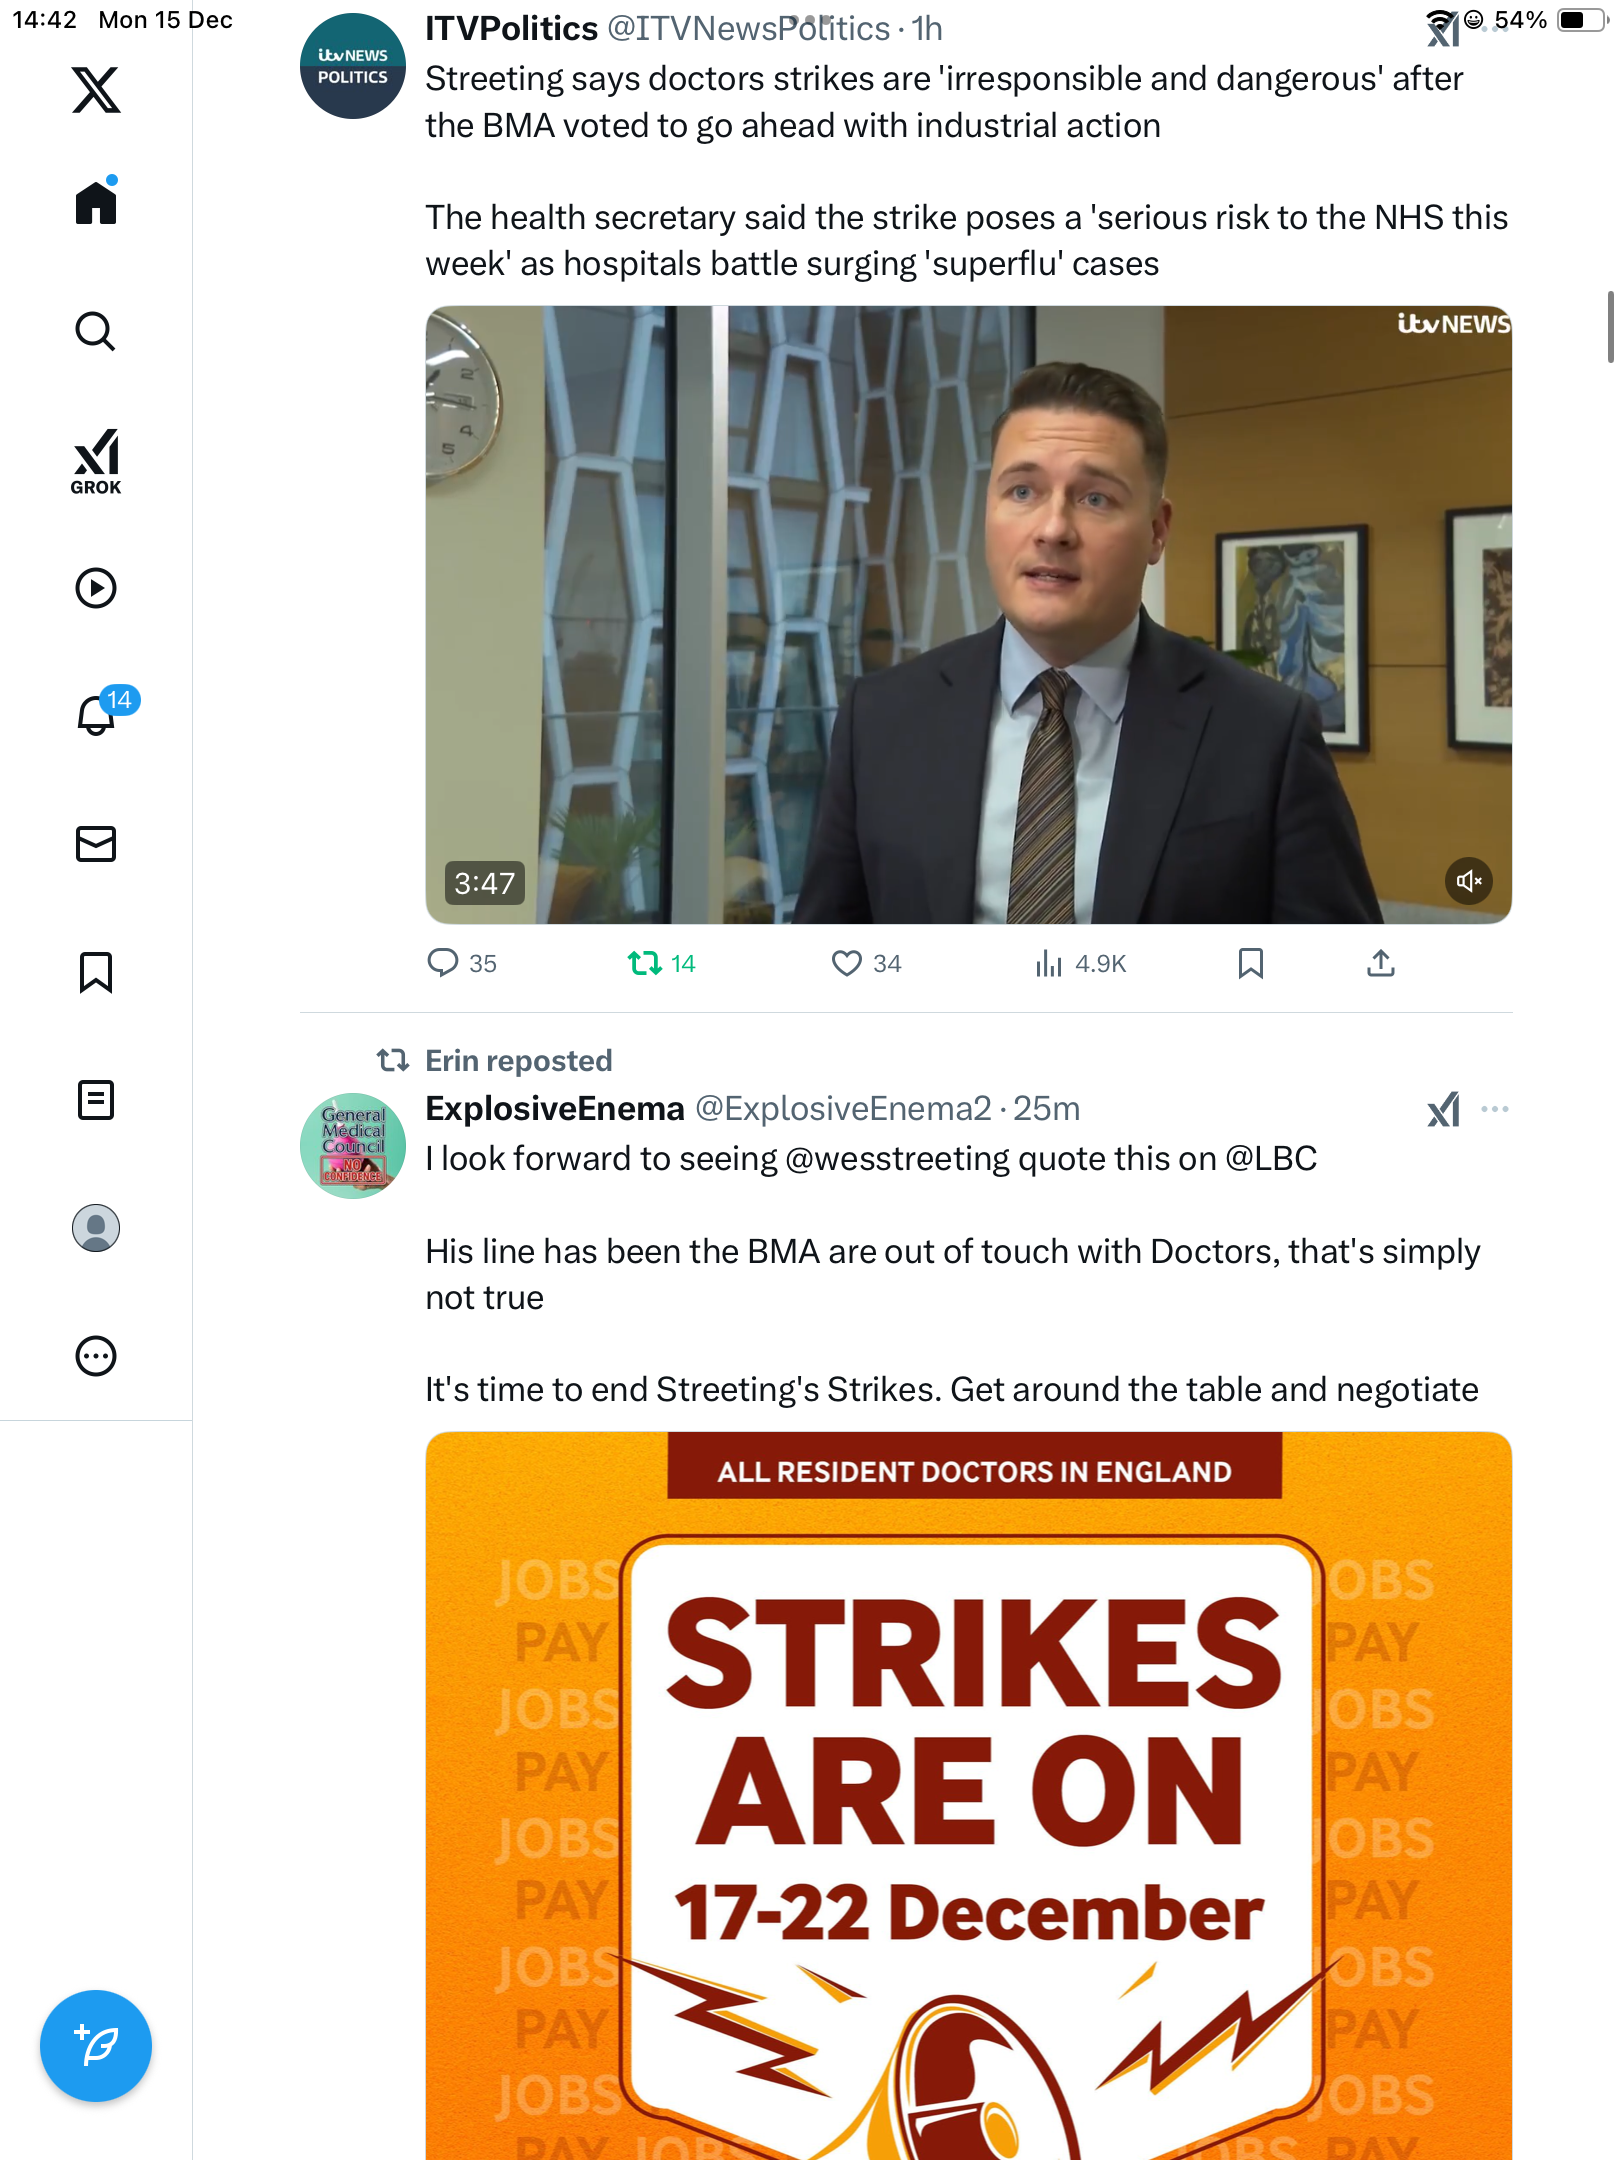1620x2160 pixels.
Task: Open Grok from the sidebar
Action: tap(96, 462)
